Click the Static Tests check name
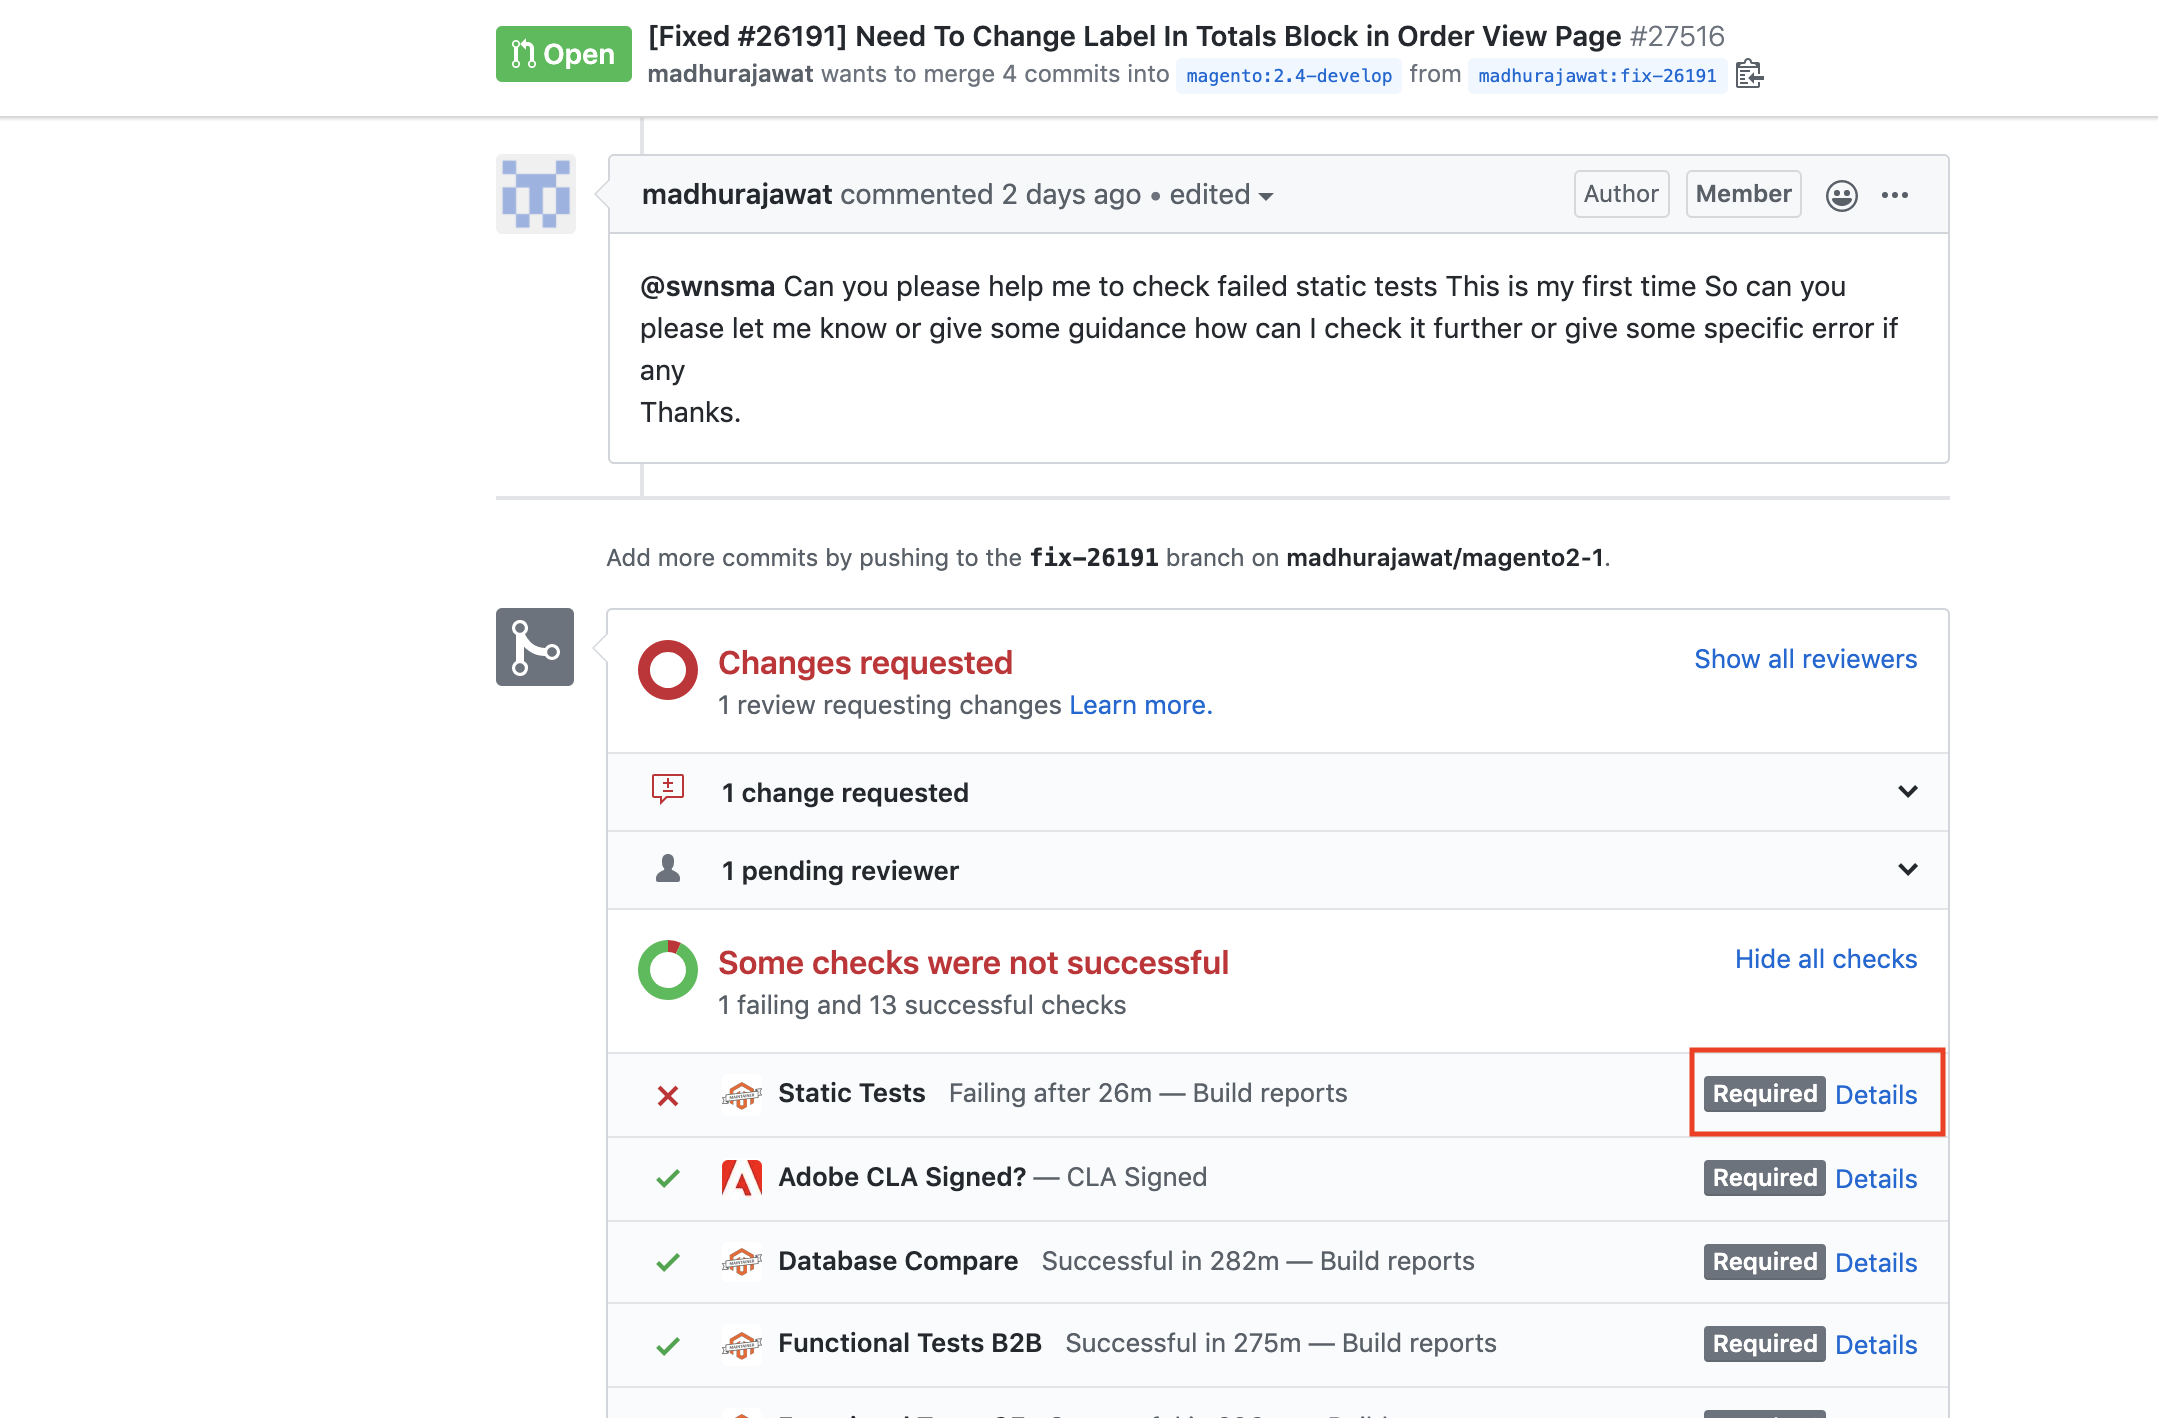Image resolution: width=2158 pixels, height=1418 pixels. 851,1093
